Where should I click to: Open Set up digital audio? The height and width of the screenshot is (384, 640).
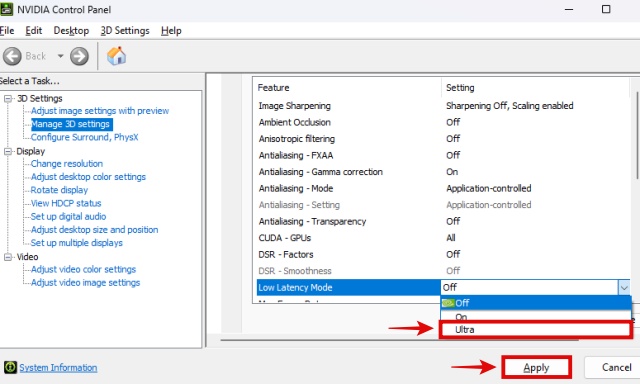point(69,216)
